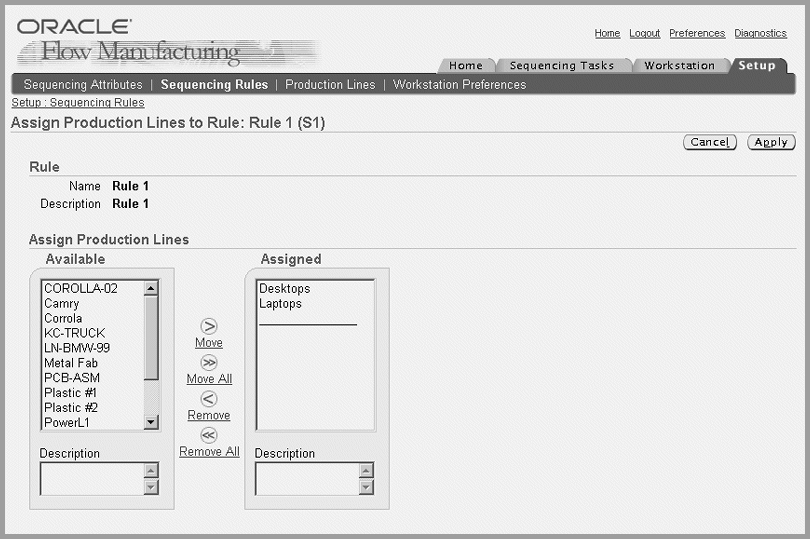Select Metal Fab in Available list

93,363
